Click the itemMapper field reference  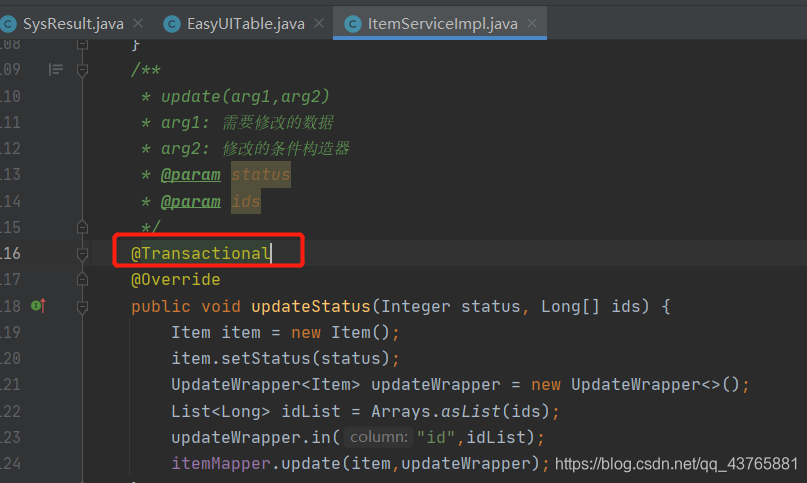point(221,463)
